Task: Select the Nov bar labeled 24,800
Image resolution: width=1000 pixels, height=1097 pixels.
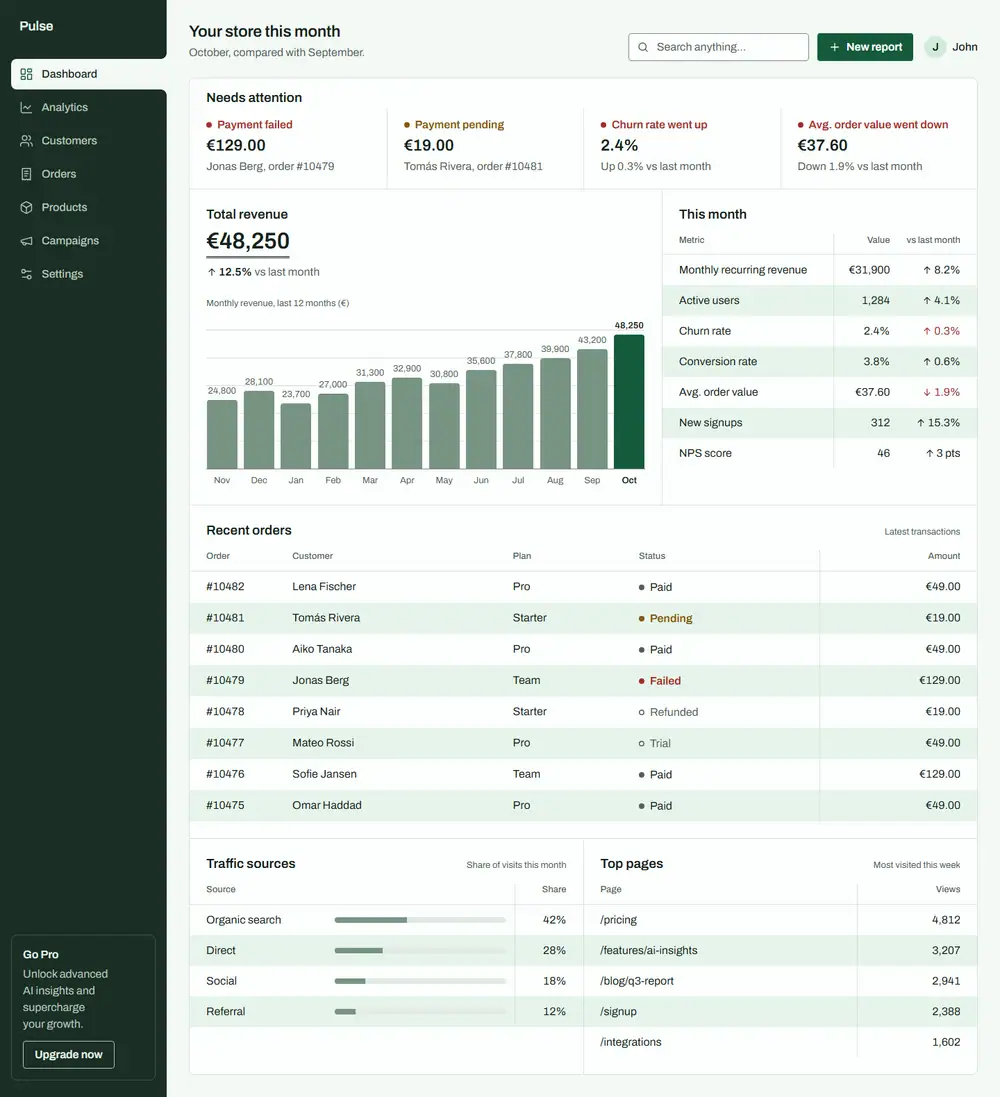Action: tap(222, 434)
